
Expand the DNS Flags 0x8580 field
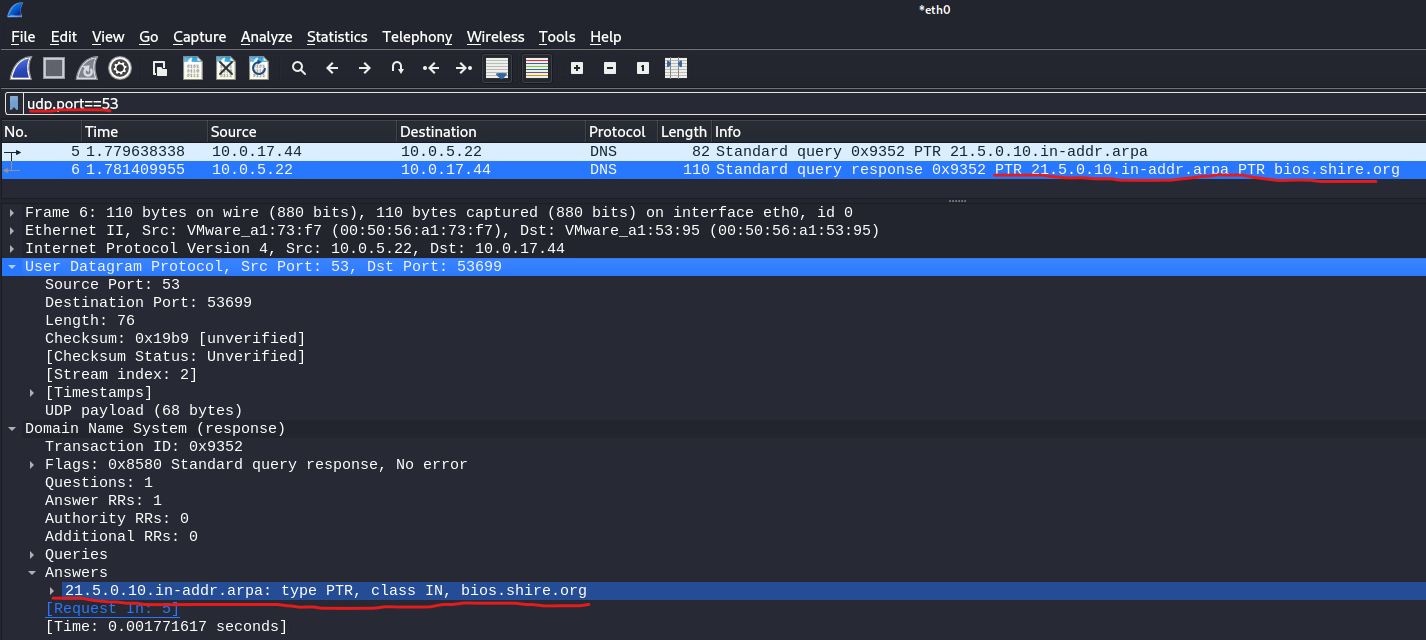[x=32, y=465]
